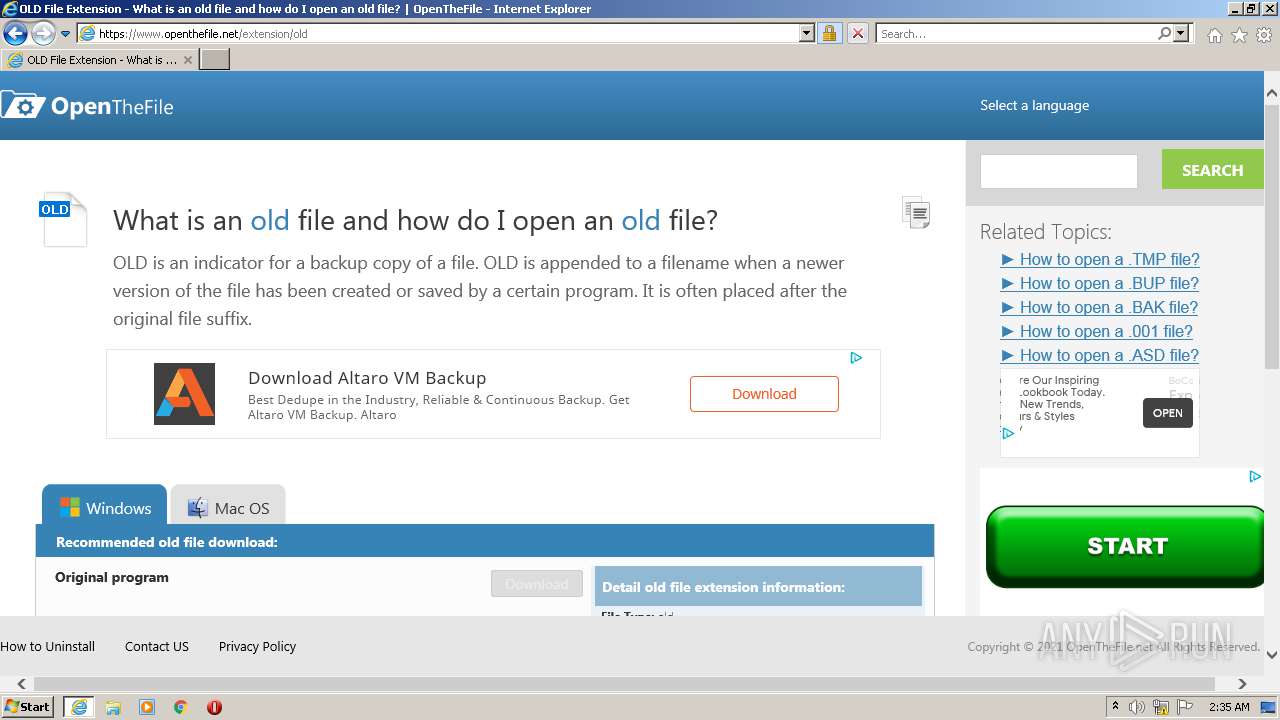1280x720 pixels.
Task: Open How to open a .TMP file link
Action: (x=1099, y=259)
